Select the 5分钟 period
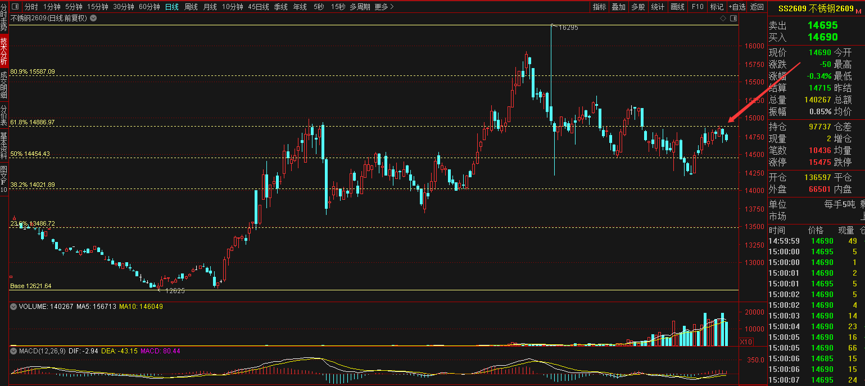 pos(73,7)
